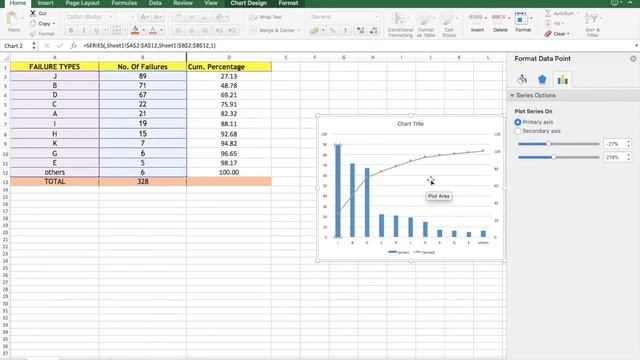Switch to the Chart Design tab
640x360 pixels.
pyautogui.click(x=248, y=3)
